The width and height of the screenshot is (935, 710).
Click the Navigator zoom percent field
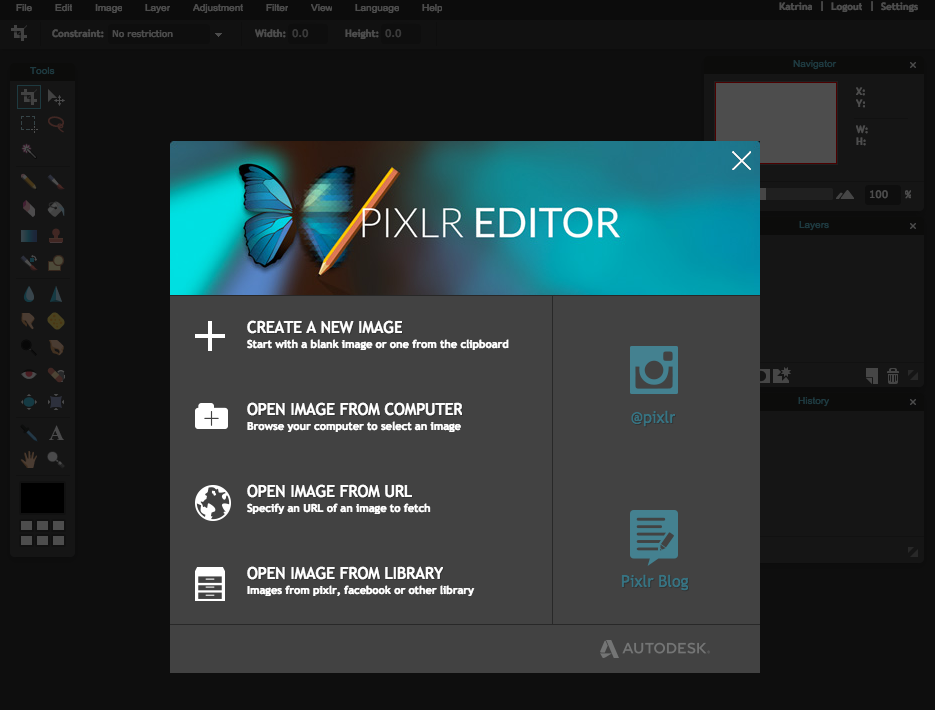[882, 194]
